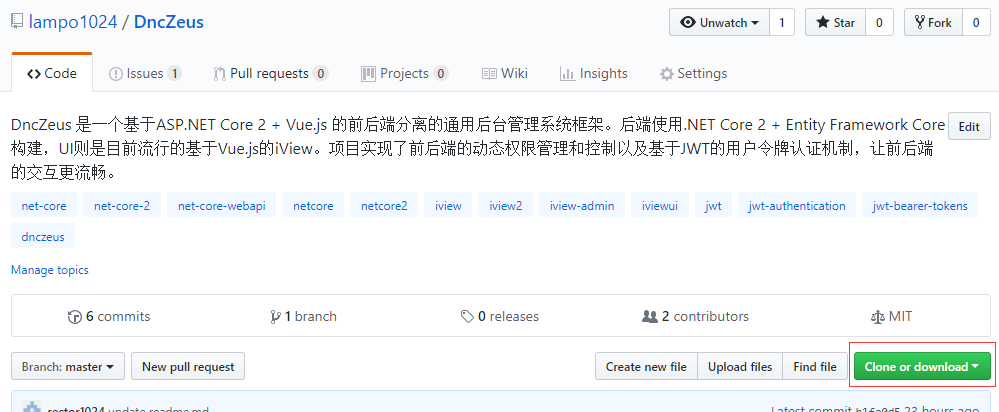Image resolution: width=999 pixels, height=412 pixels.
Task: Open the DncZeus repository link
Action: coord(169,22)
